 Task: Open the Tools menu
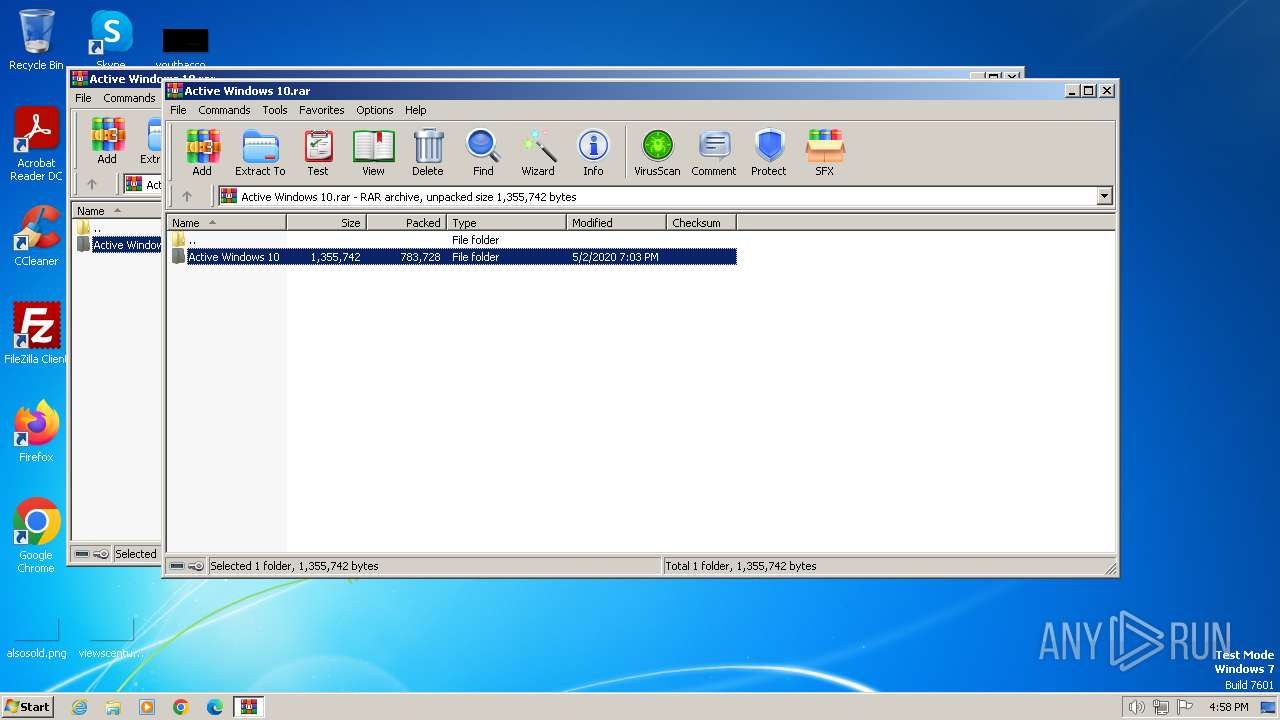(275, 110)
